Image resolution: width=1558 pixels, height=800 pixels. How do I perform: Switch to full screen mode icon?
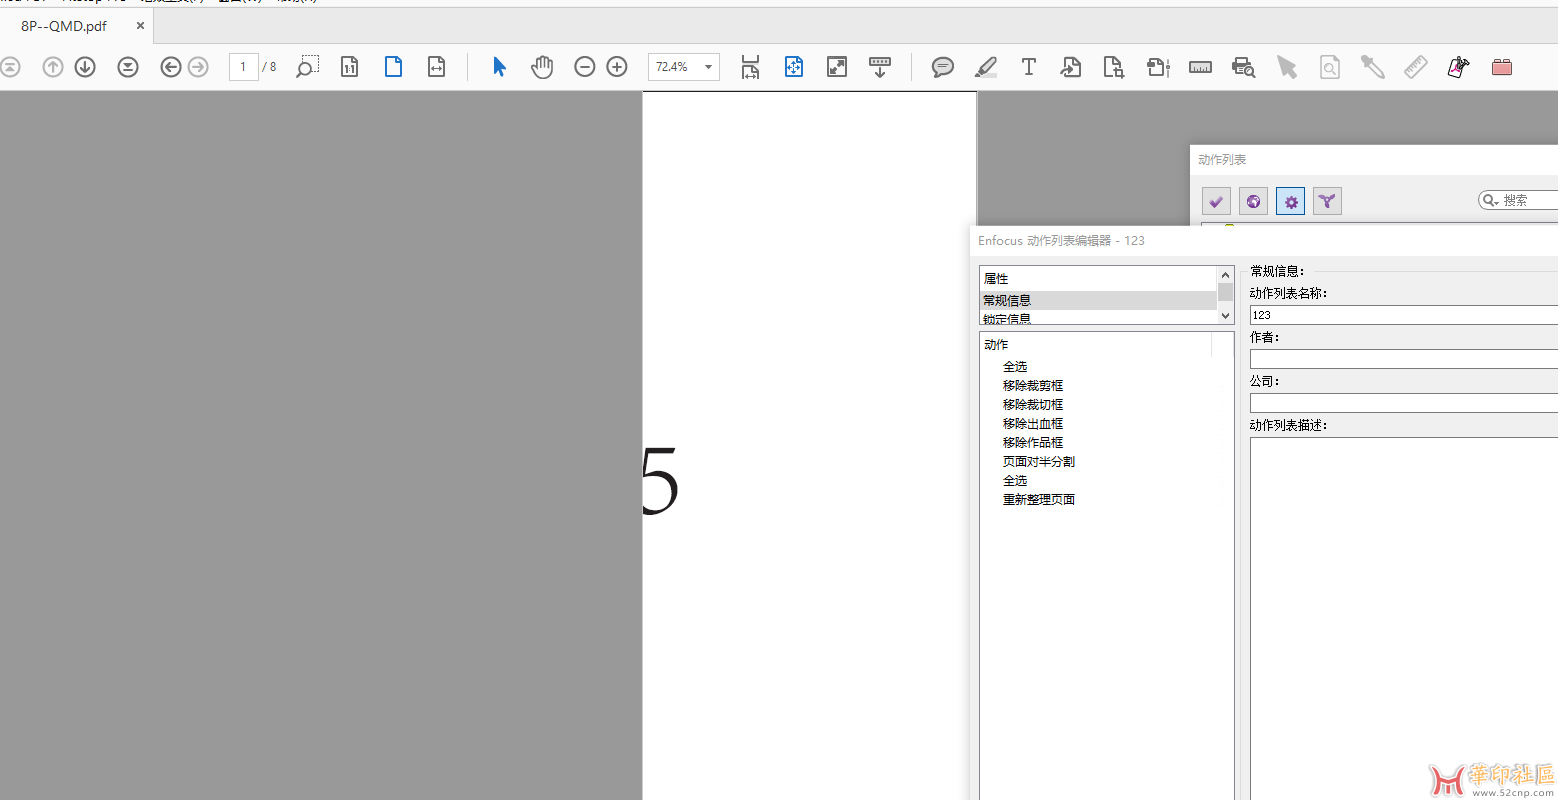tap(837, 67)
